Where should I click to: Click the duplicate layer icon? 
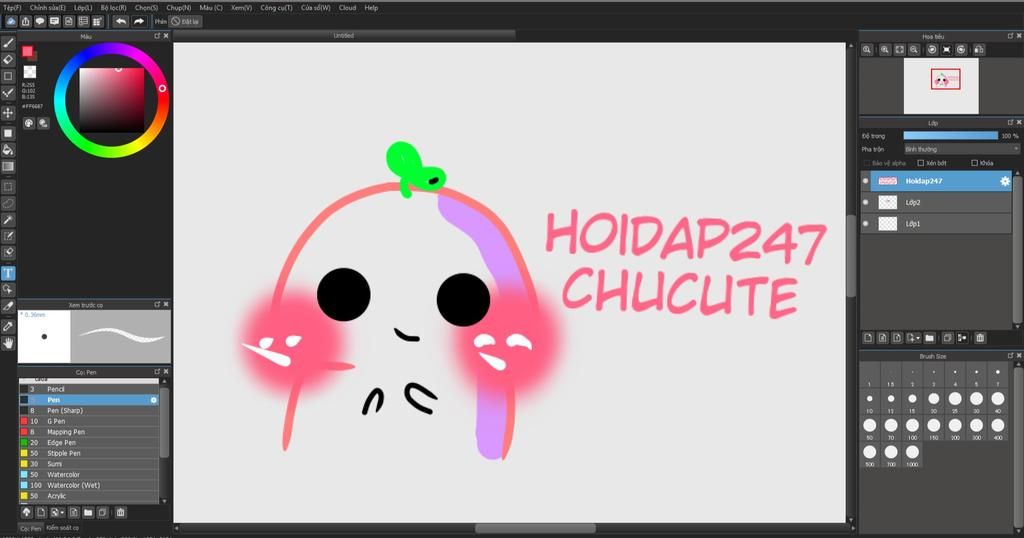click(948, 338)
